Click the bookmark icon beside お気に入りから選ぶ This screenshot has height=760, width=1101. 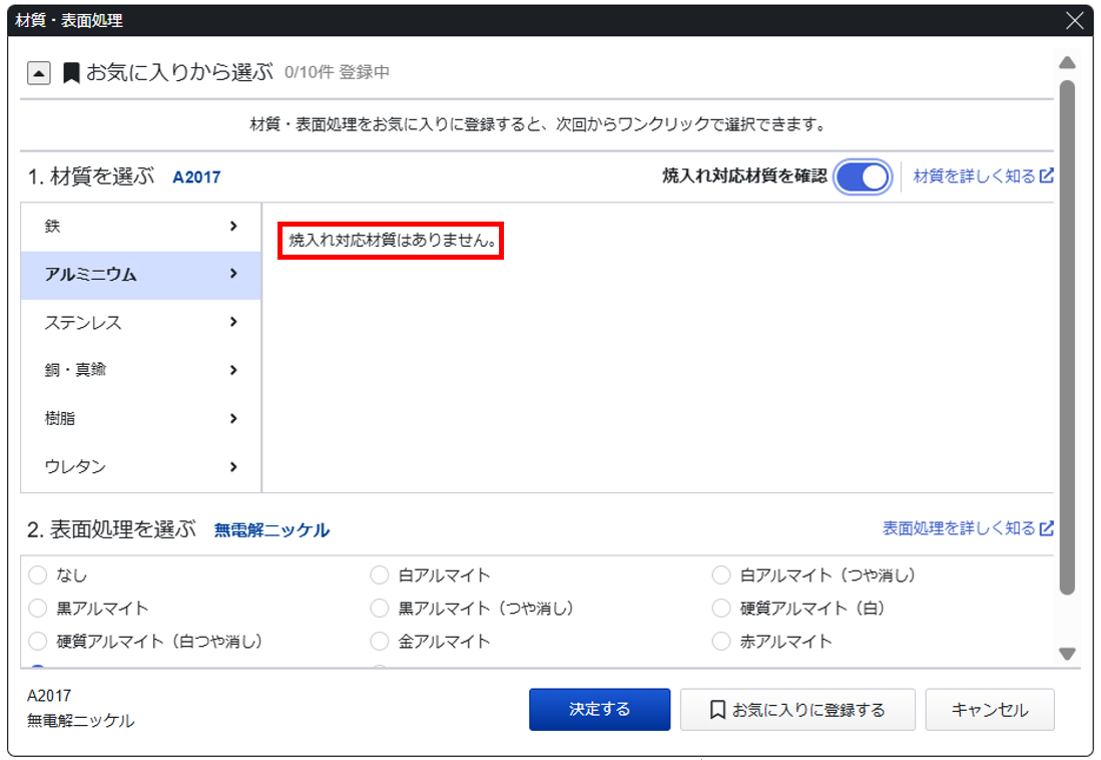[71, 72]
